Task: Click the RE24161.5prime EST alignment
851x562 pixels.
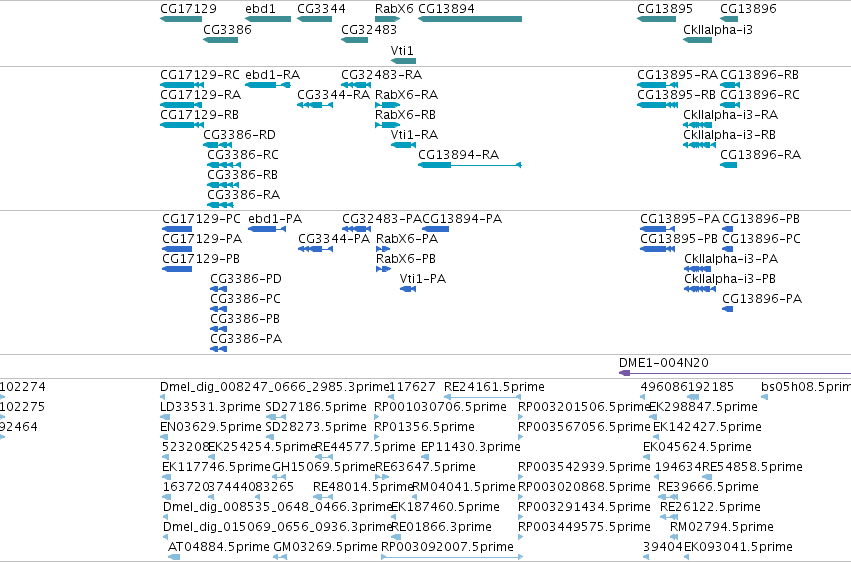Action: tap(482, 398)
